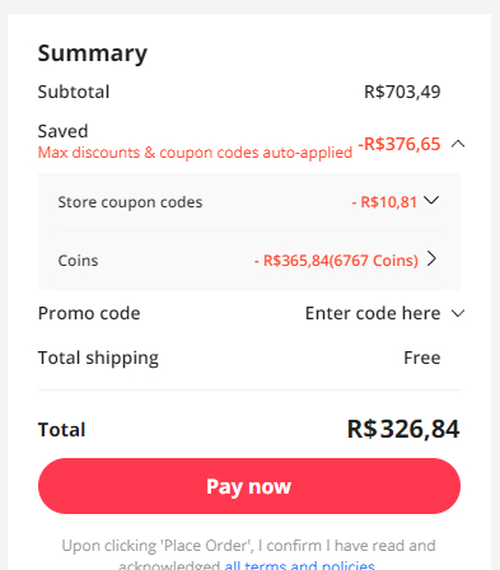Click the Promo code label

click(x=89, y=313)
